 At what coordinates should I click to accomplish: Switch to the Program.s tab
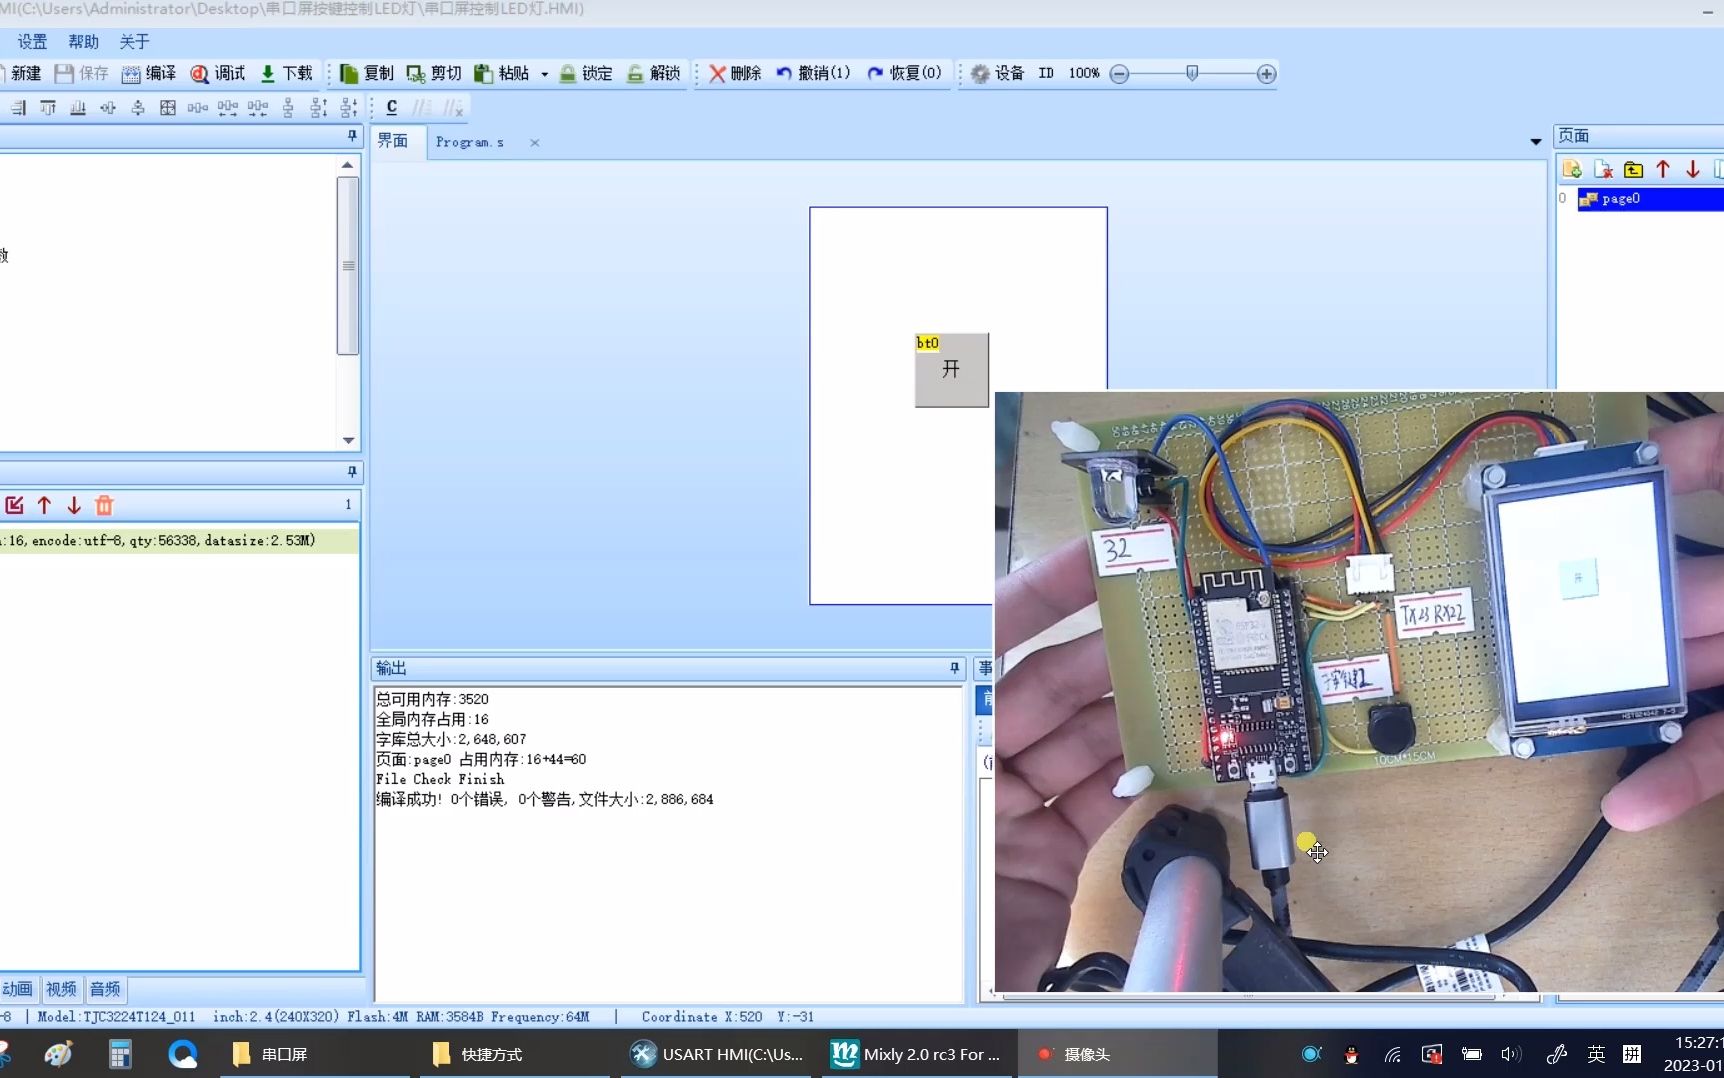(x=469, y=142)
